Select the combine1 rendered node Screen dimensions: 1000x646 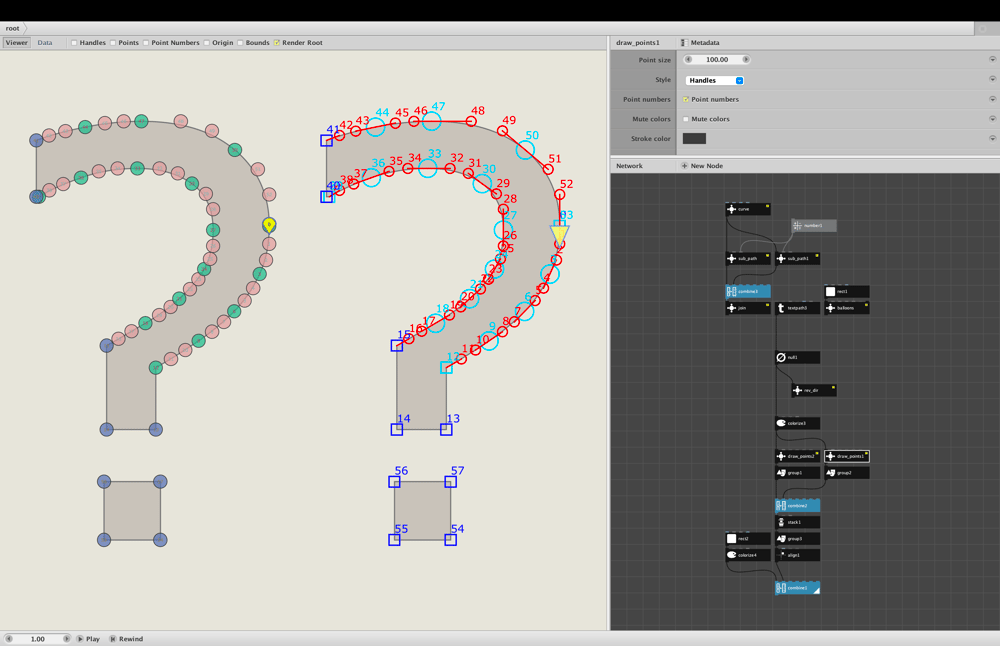(797, 588)
